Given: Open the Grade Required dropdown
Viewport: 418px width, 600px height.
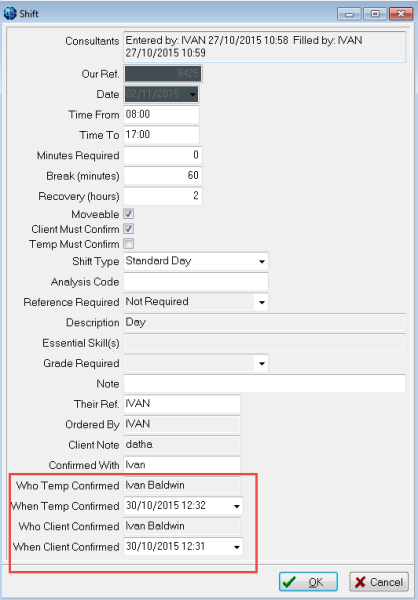Looking at the screenshot, I should click(262, 364).
